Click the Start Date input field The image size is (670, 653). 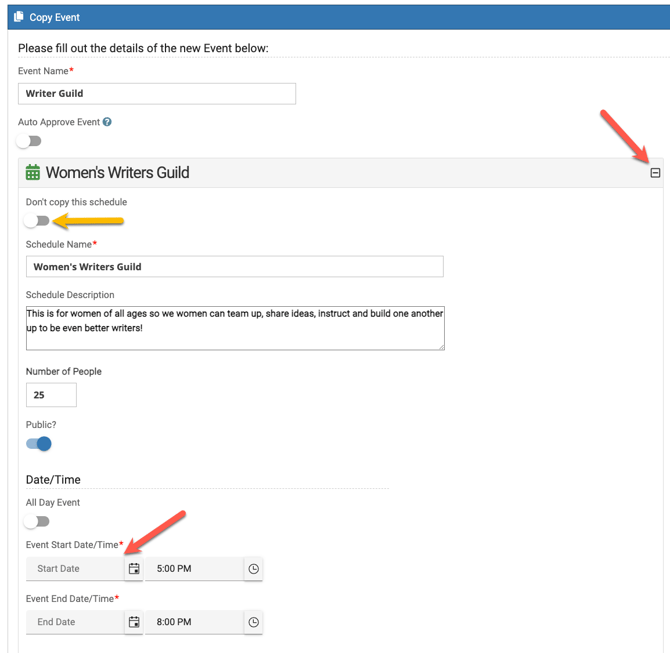pyautogui.click(x=75, y=569)
